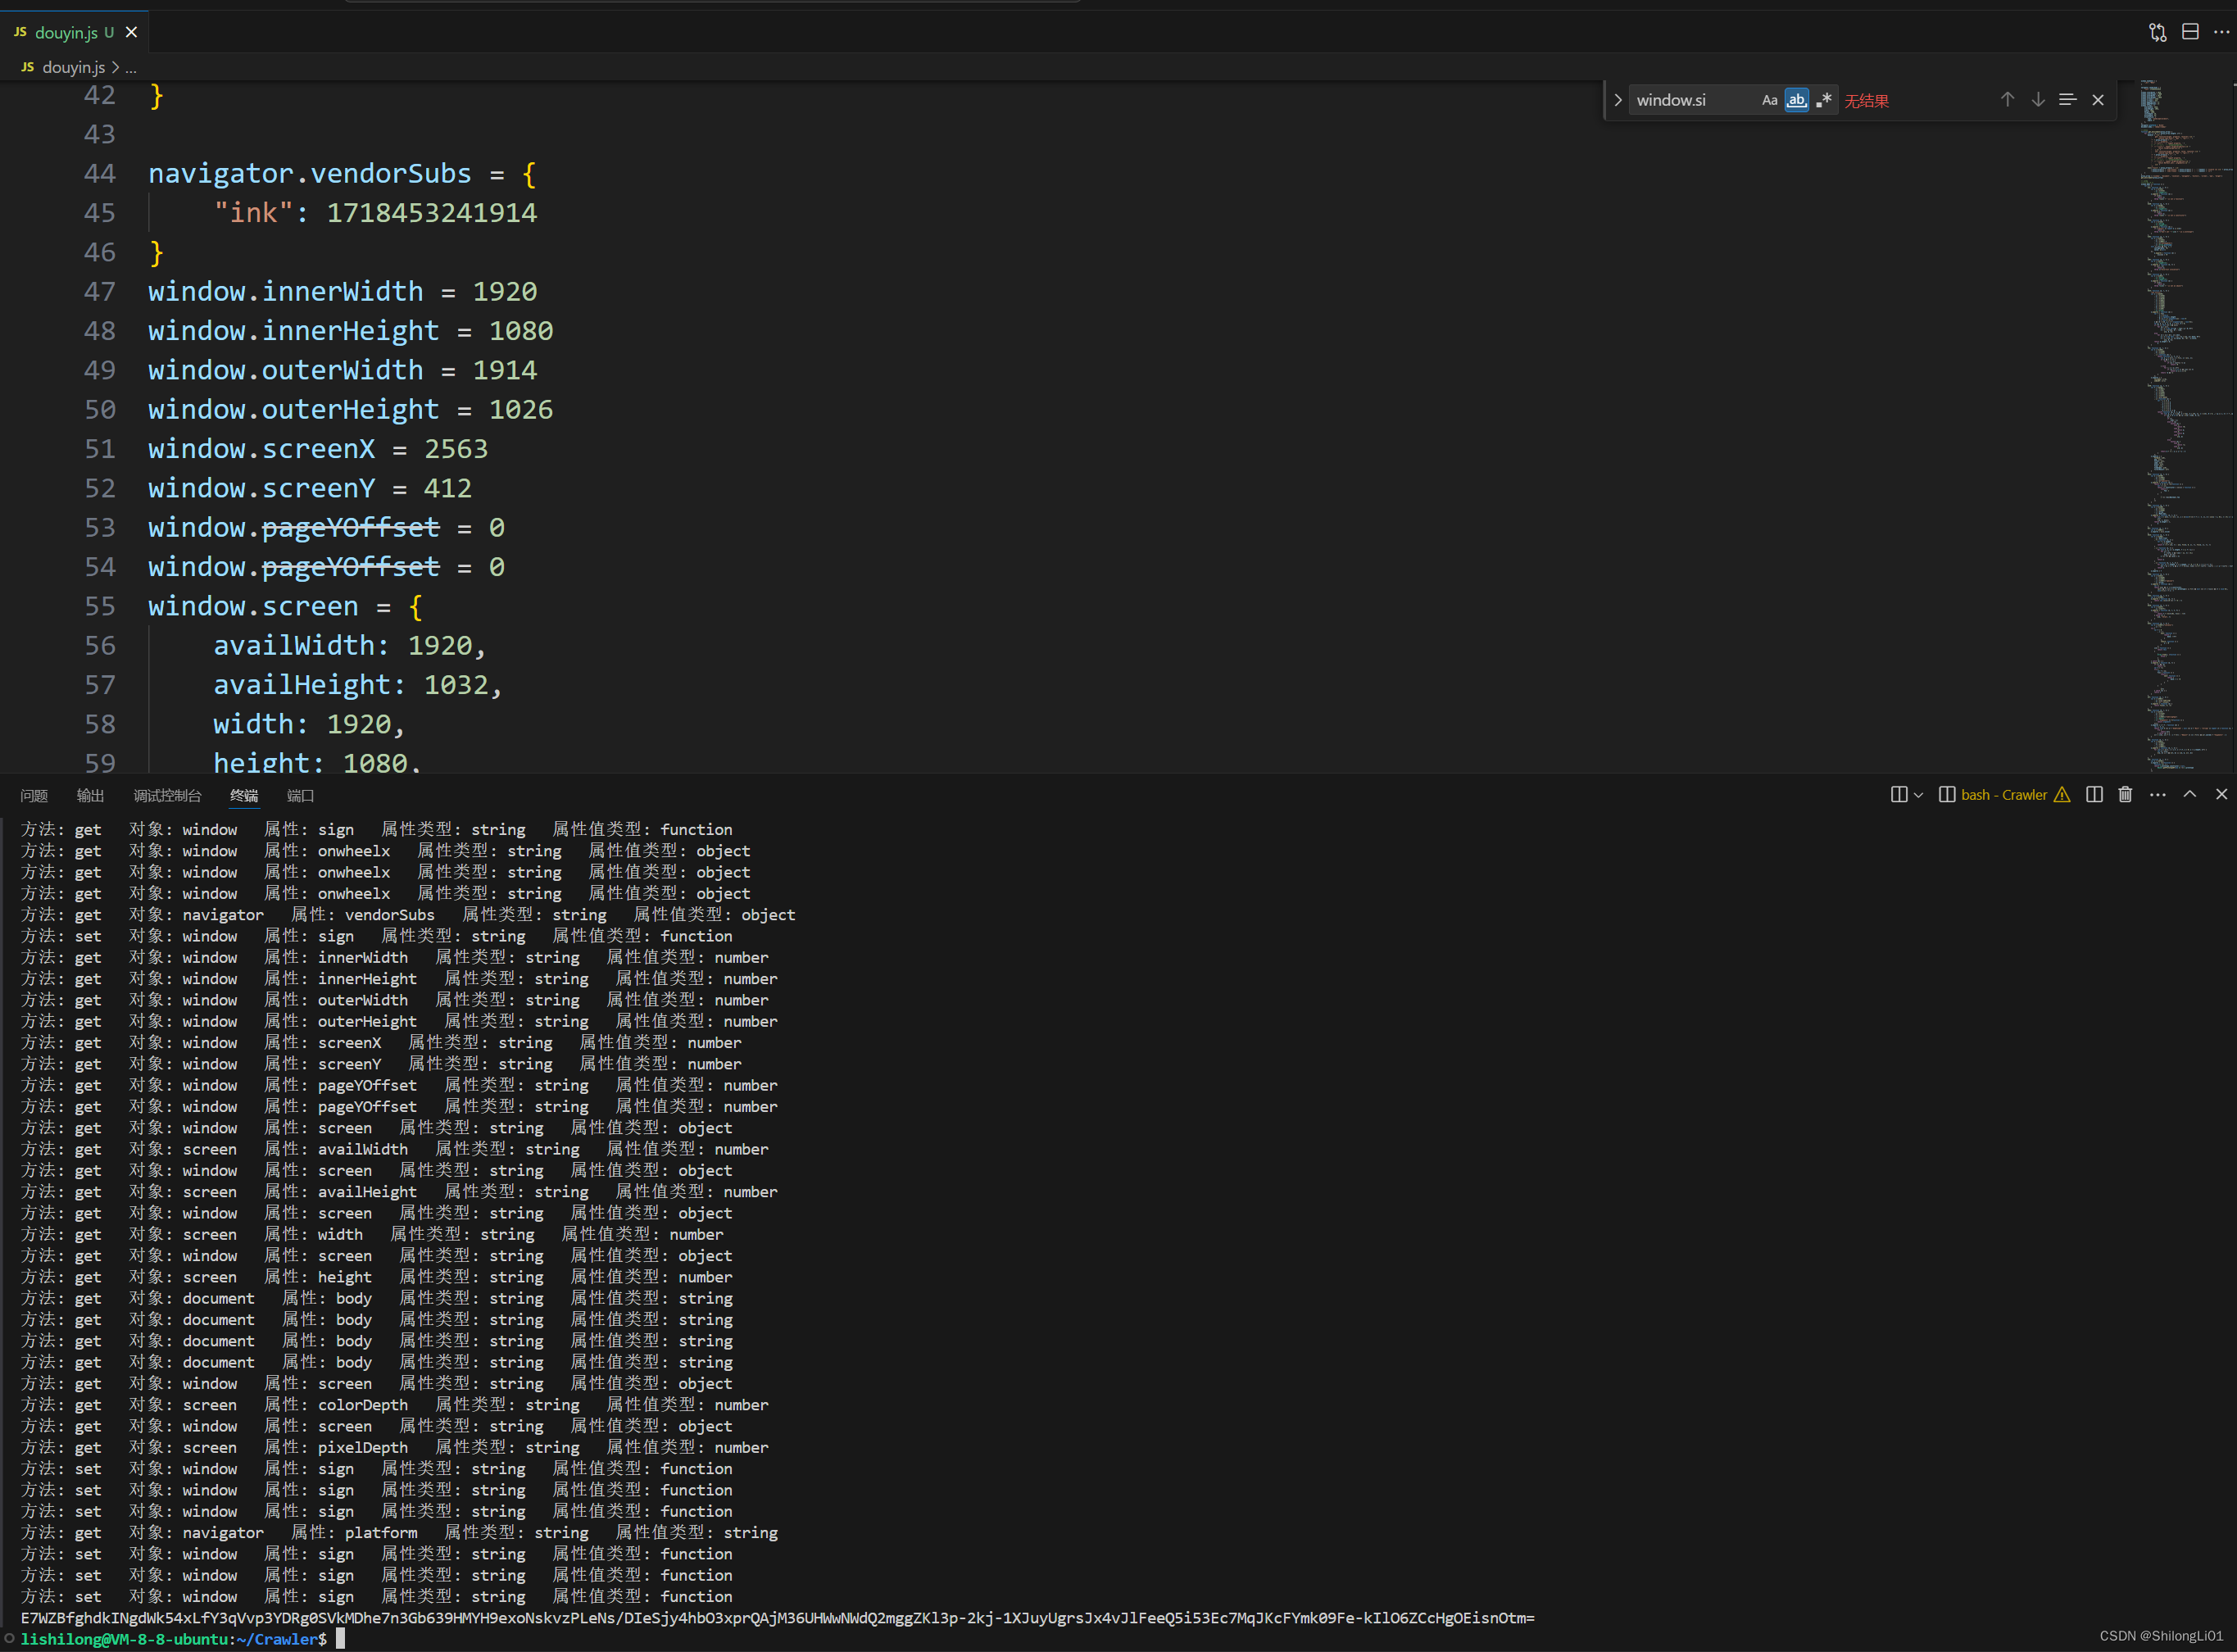Screen dimensions: 2237x1652
Task: Kill terminal with the trash icon
Action: [x=2125, y=795]
